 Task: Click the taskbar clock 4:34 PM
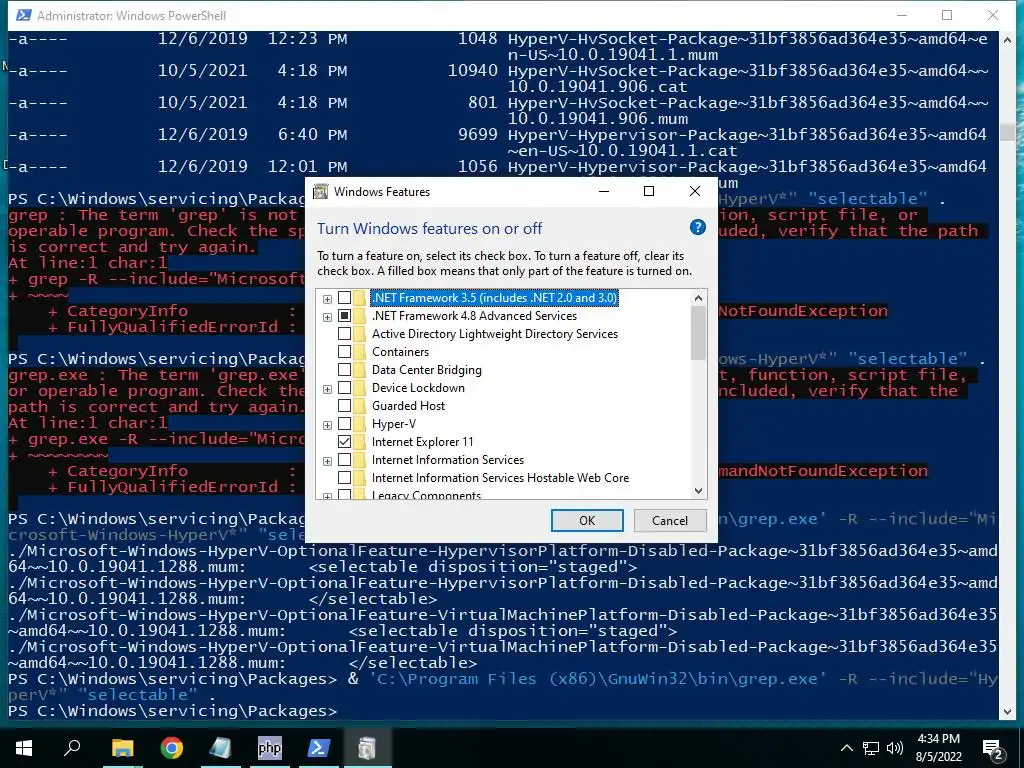pos(938,739)
